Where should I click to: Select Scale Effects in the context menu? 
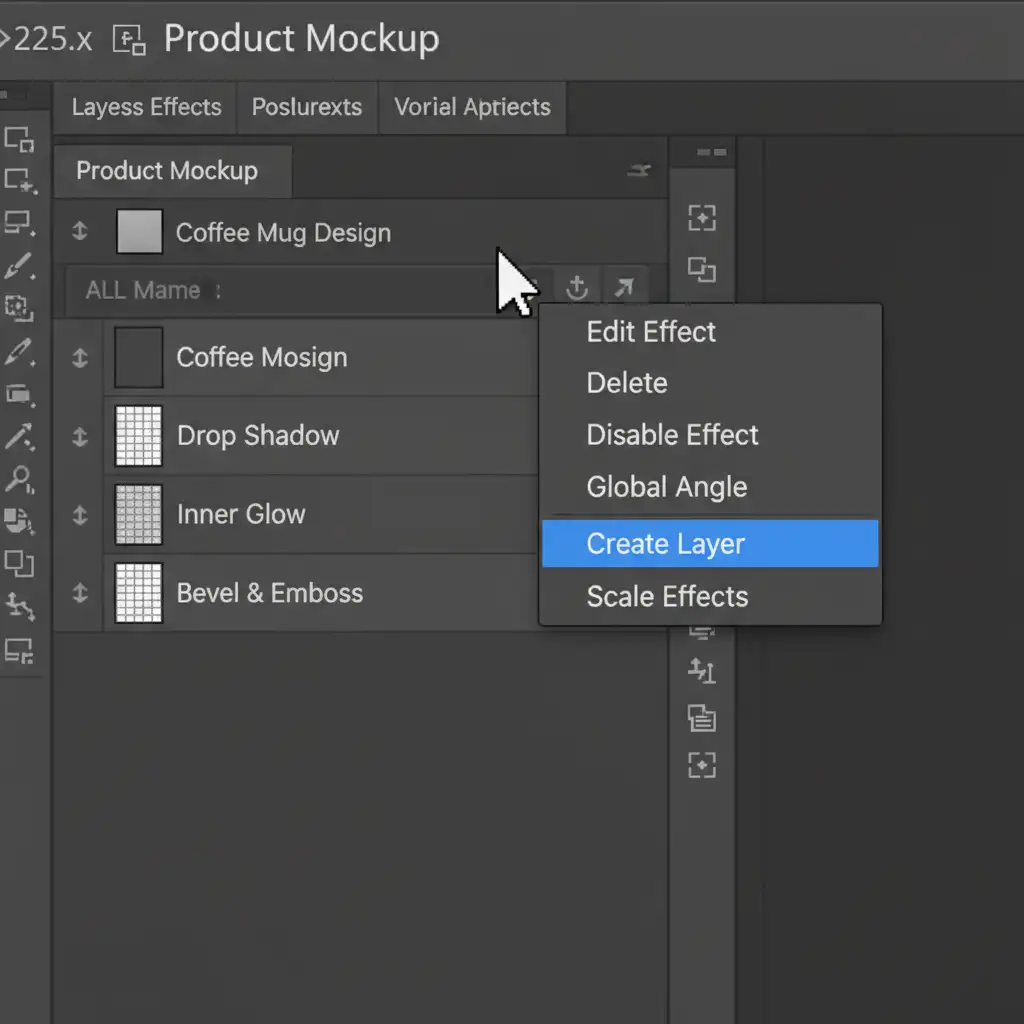667,597
